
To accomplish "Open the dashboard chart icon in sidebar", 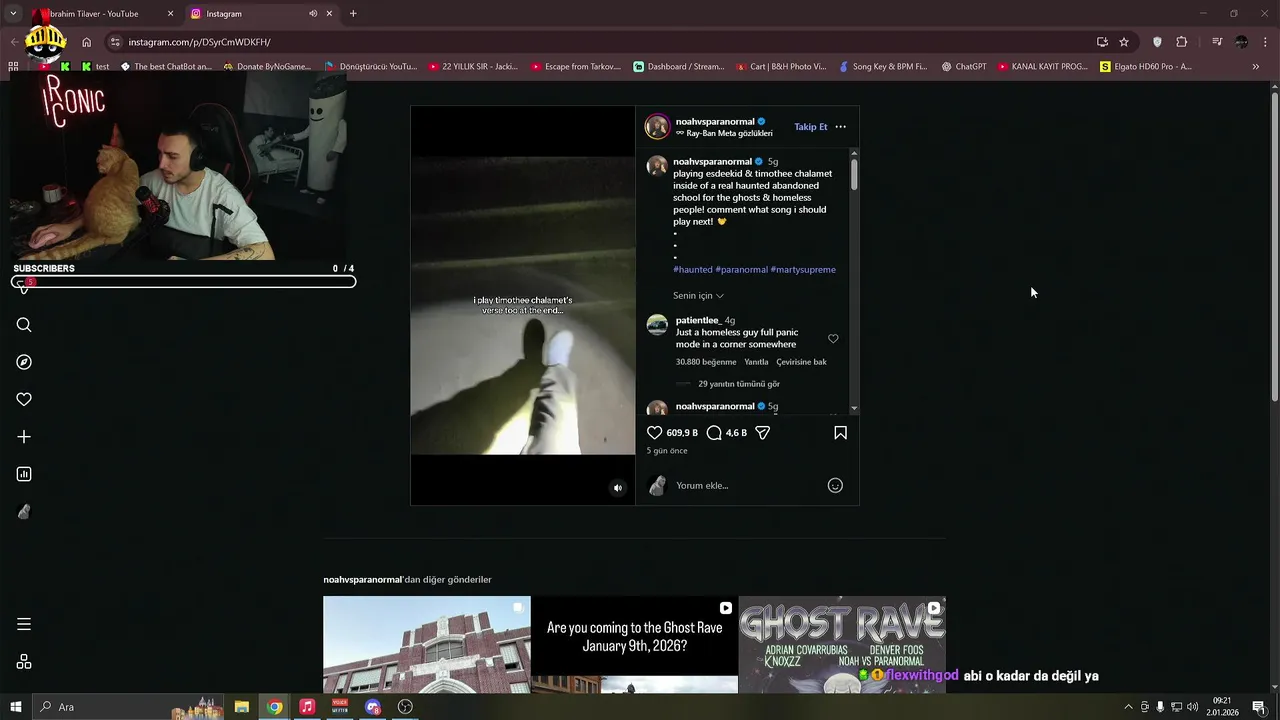I will pos(24,474).
